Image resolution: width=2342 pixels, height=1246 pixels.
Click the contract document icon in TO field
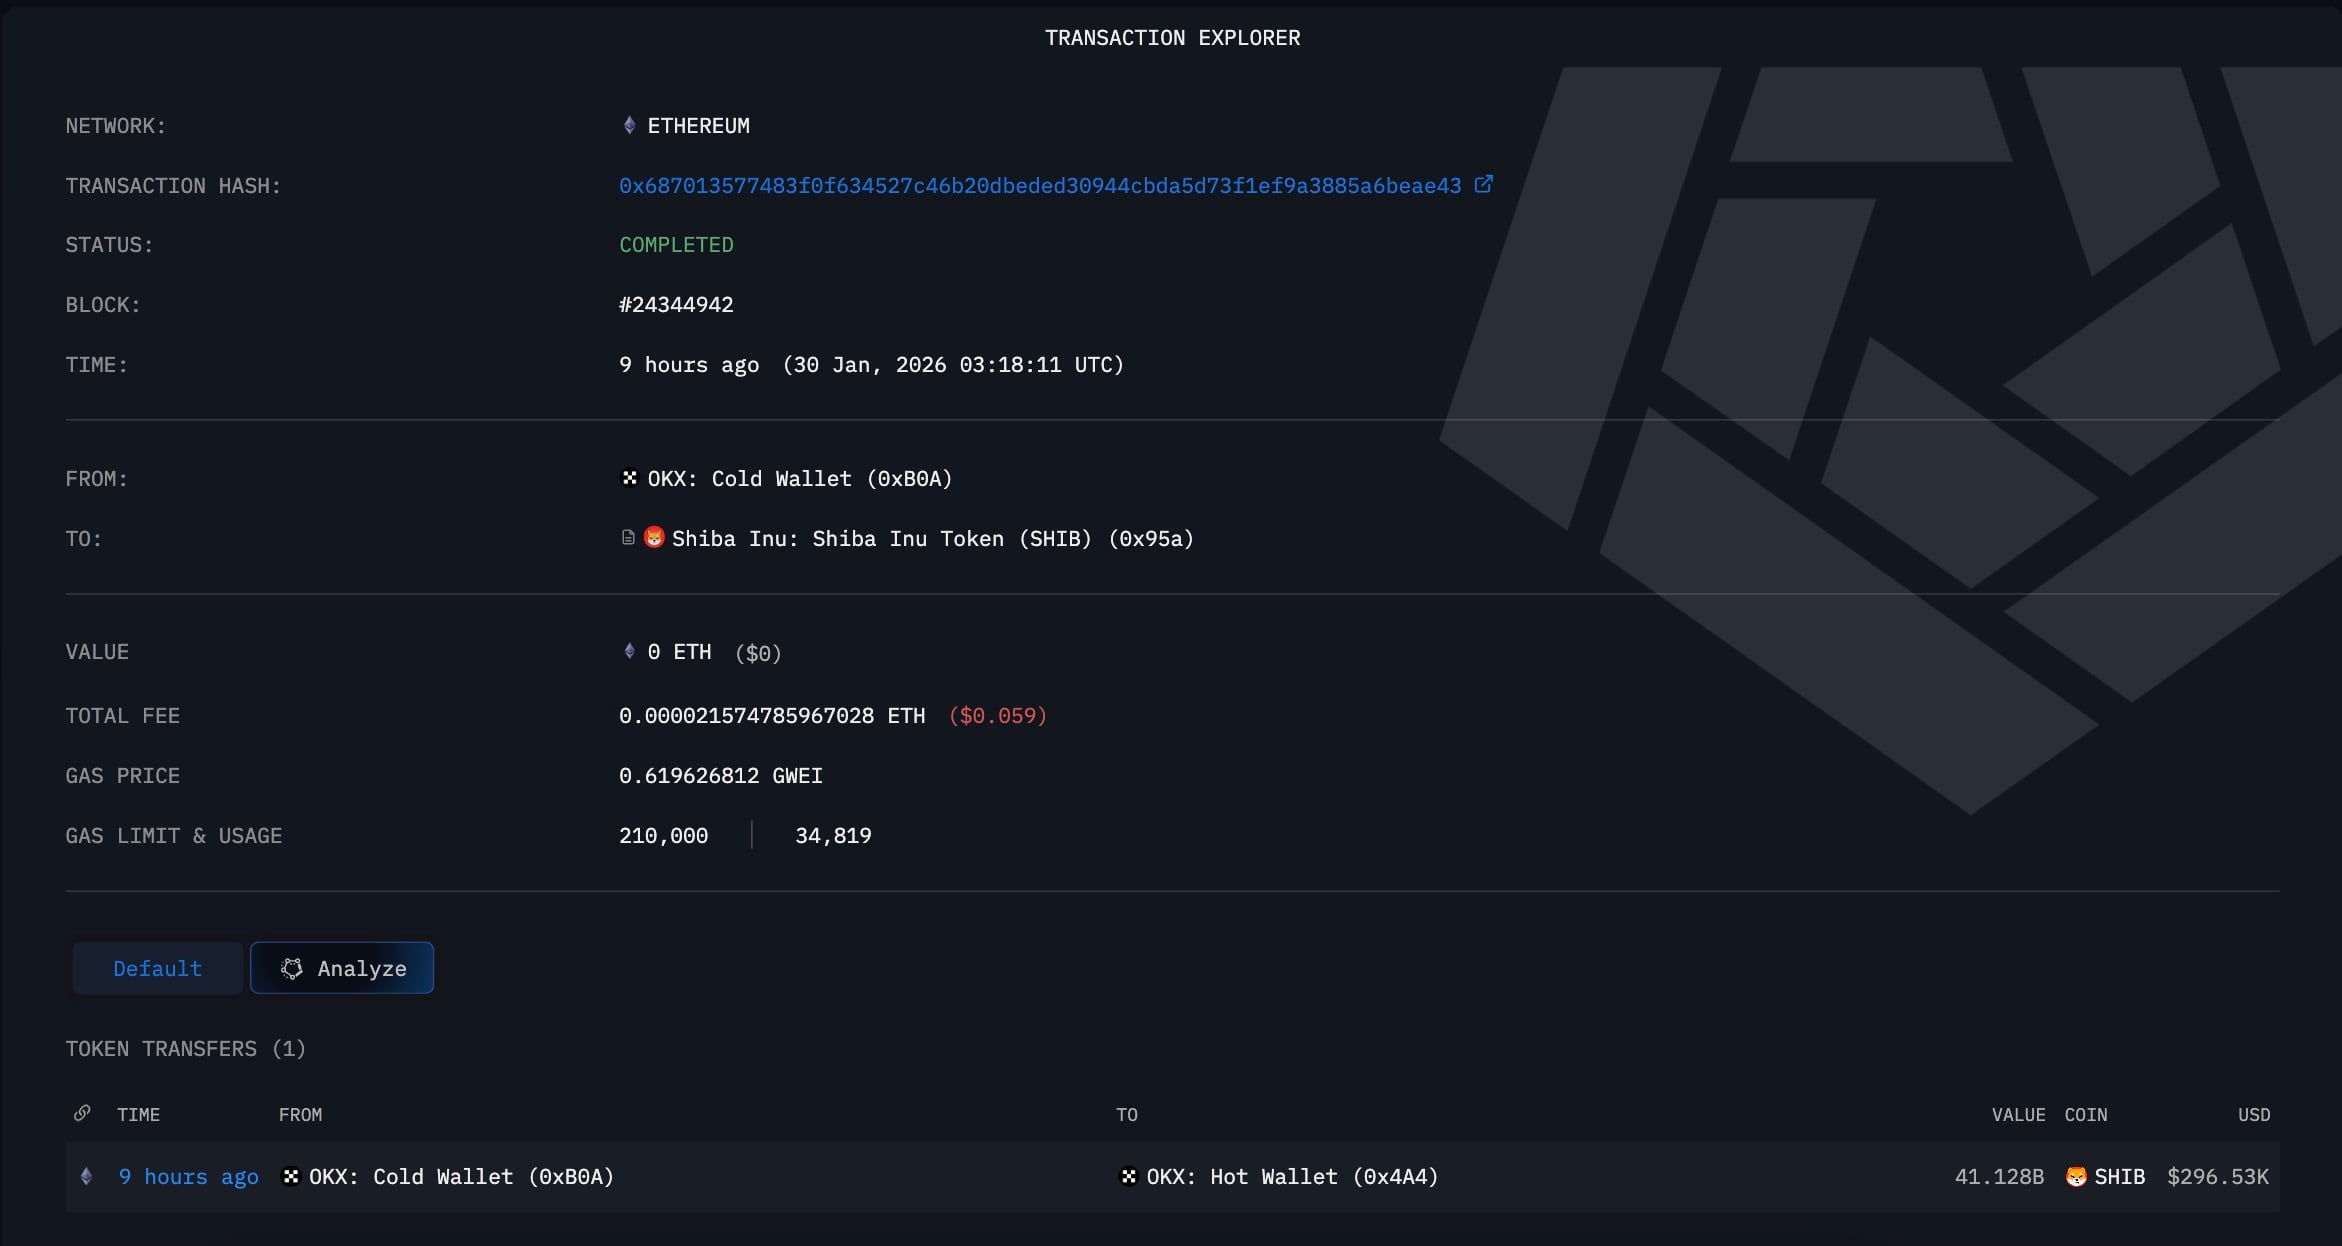(628, 538)
